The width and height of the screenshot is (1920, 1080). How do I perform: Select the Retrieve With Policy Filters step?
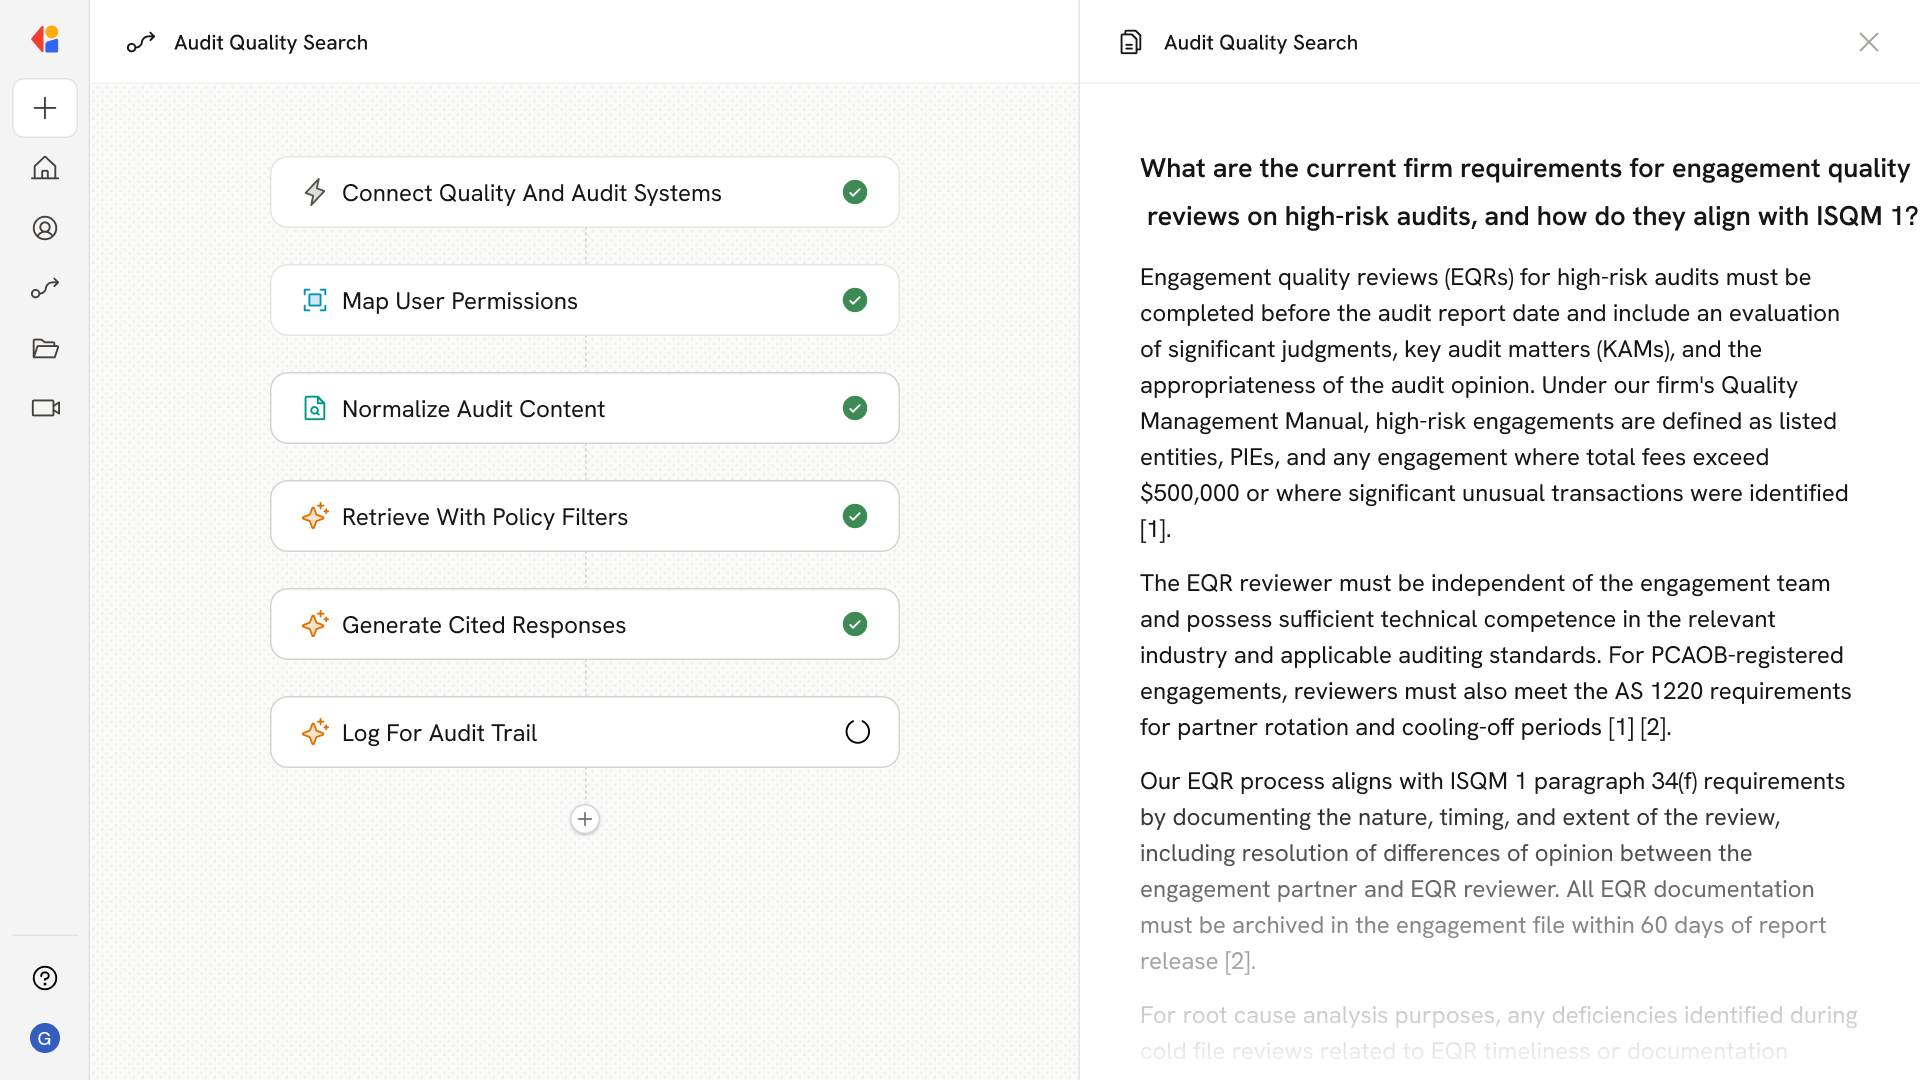(x=584, y=516)
